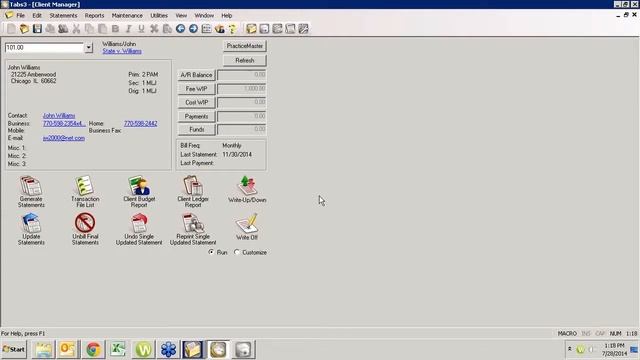Viewport: 640px width, 360px height.
Task: Open the Maintenance menu
Action: click(127, 16)
